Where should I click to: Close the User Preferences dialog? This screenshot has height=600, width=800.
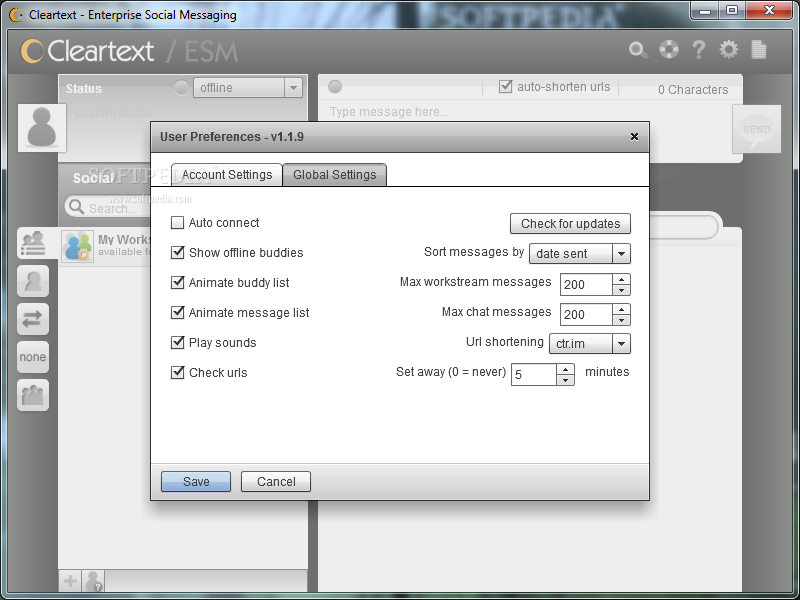[x=634, y=137]
